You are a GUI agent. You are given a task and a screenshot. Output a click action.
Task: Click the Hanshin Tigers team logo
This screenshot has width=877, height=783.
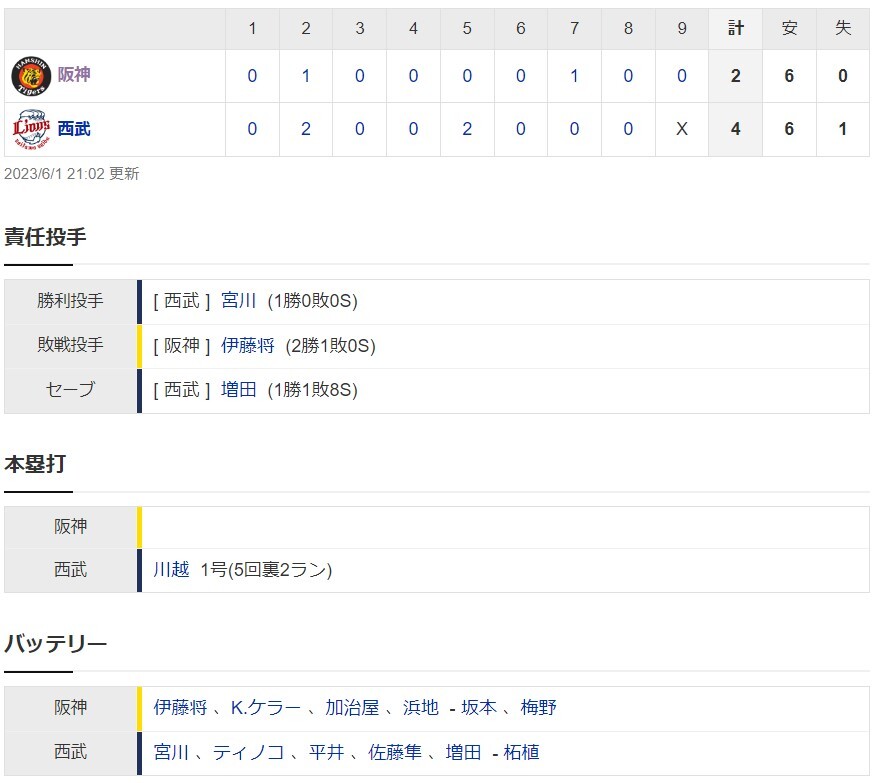[x=31, y=76]
